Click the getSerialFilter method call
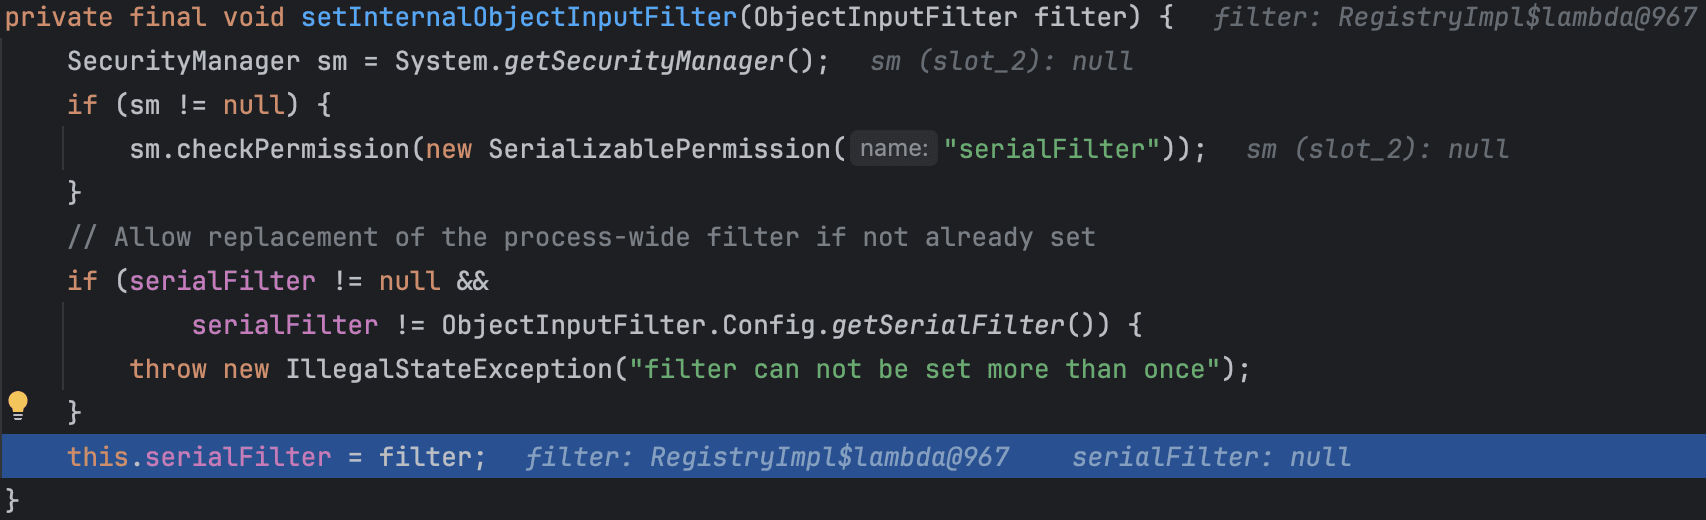 point(948,325)
